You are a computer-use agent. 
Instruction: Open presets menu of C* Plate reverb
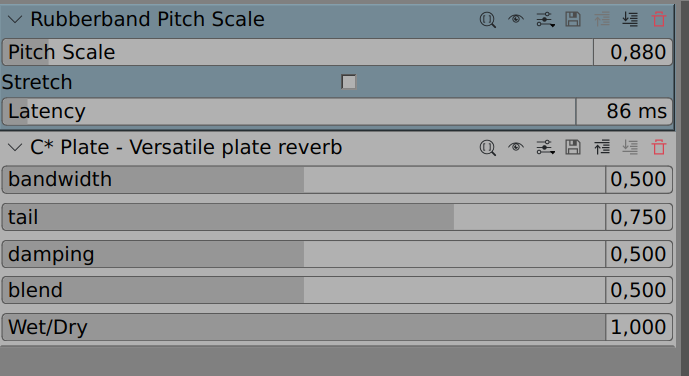[545, 147]
